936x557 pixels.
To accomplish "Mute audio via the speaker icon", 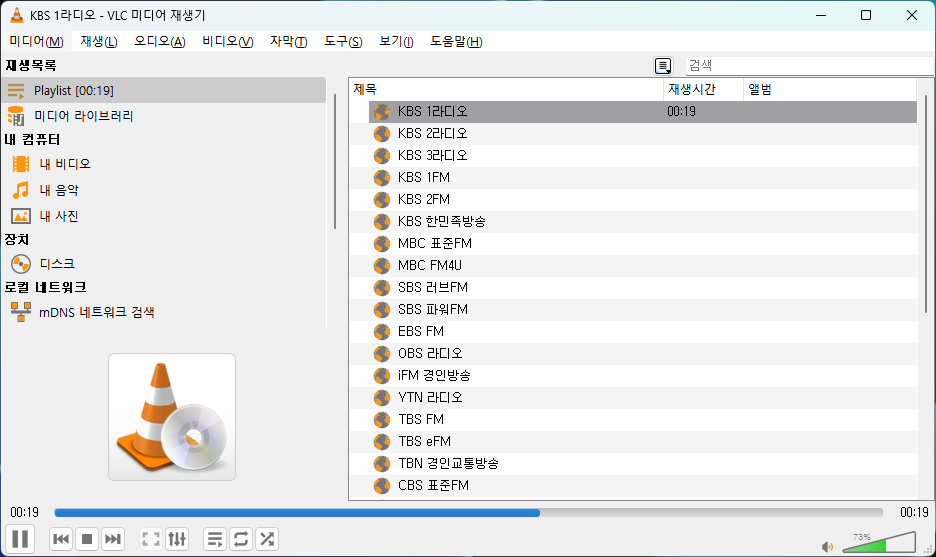I will [827, 546].
